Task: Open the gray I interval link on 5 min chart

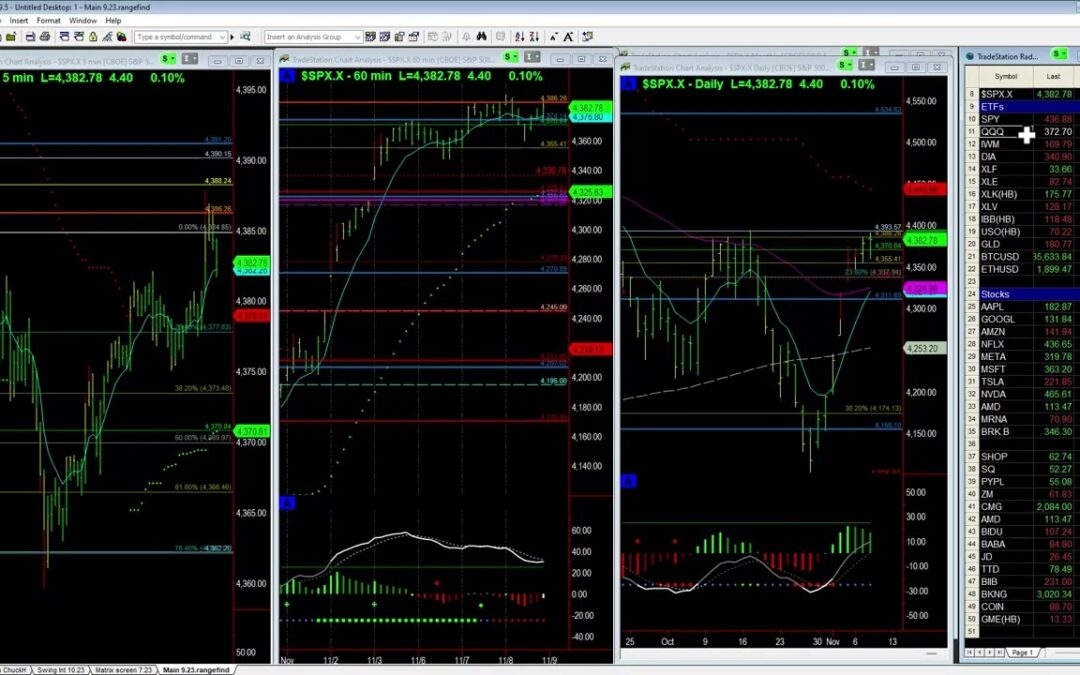Action: (189, 59)
